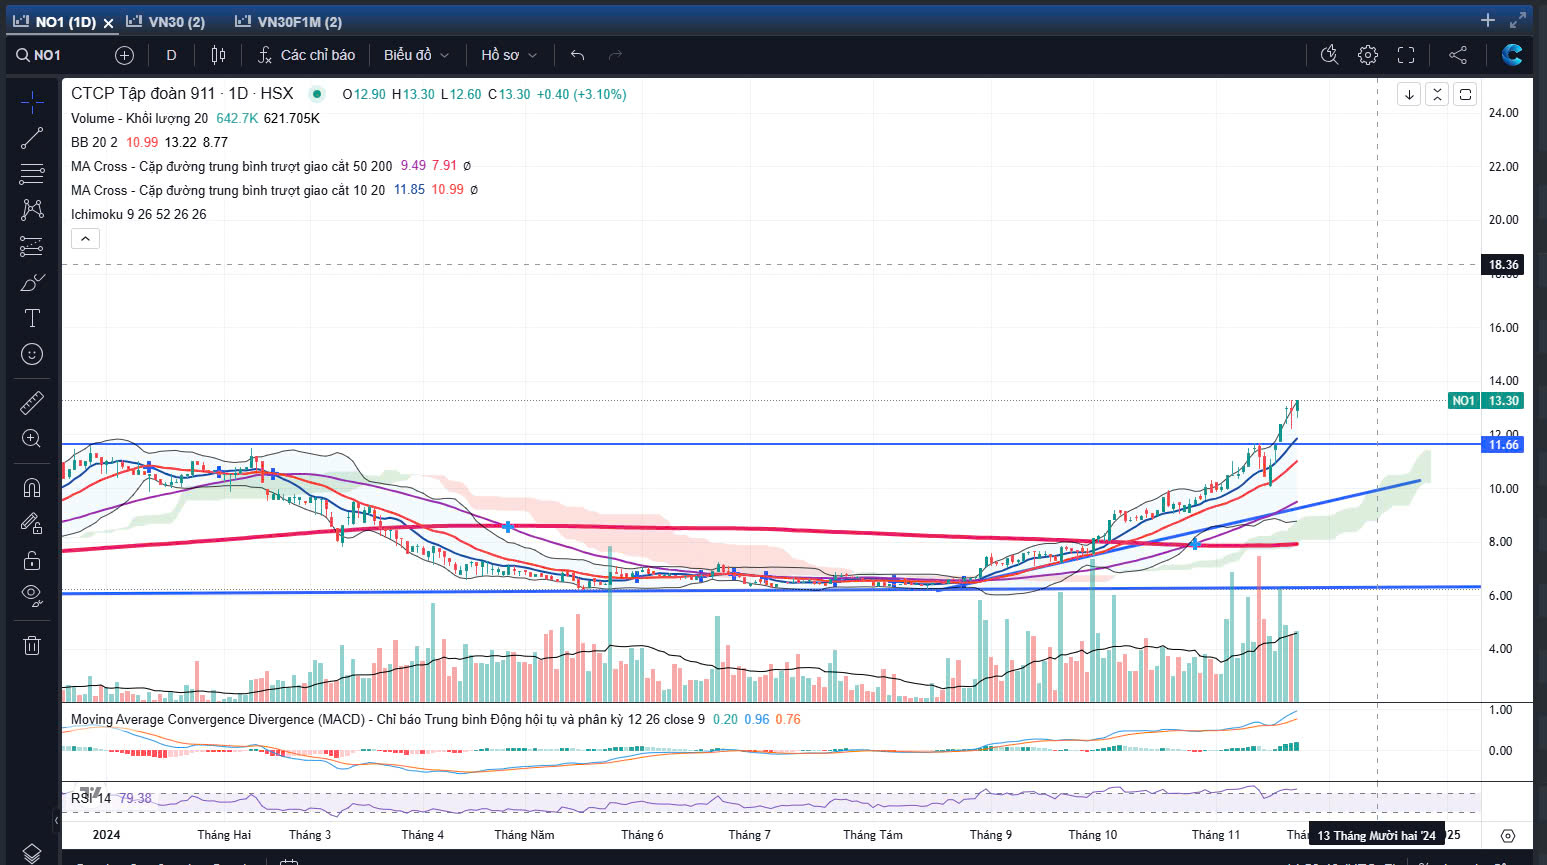1547x865 pixels.
Task: Click the blue C logo icon
Action: coord(1512,55)
